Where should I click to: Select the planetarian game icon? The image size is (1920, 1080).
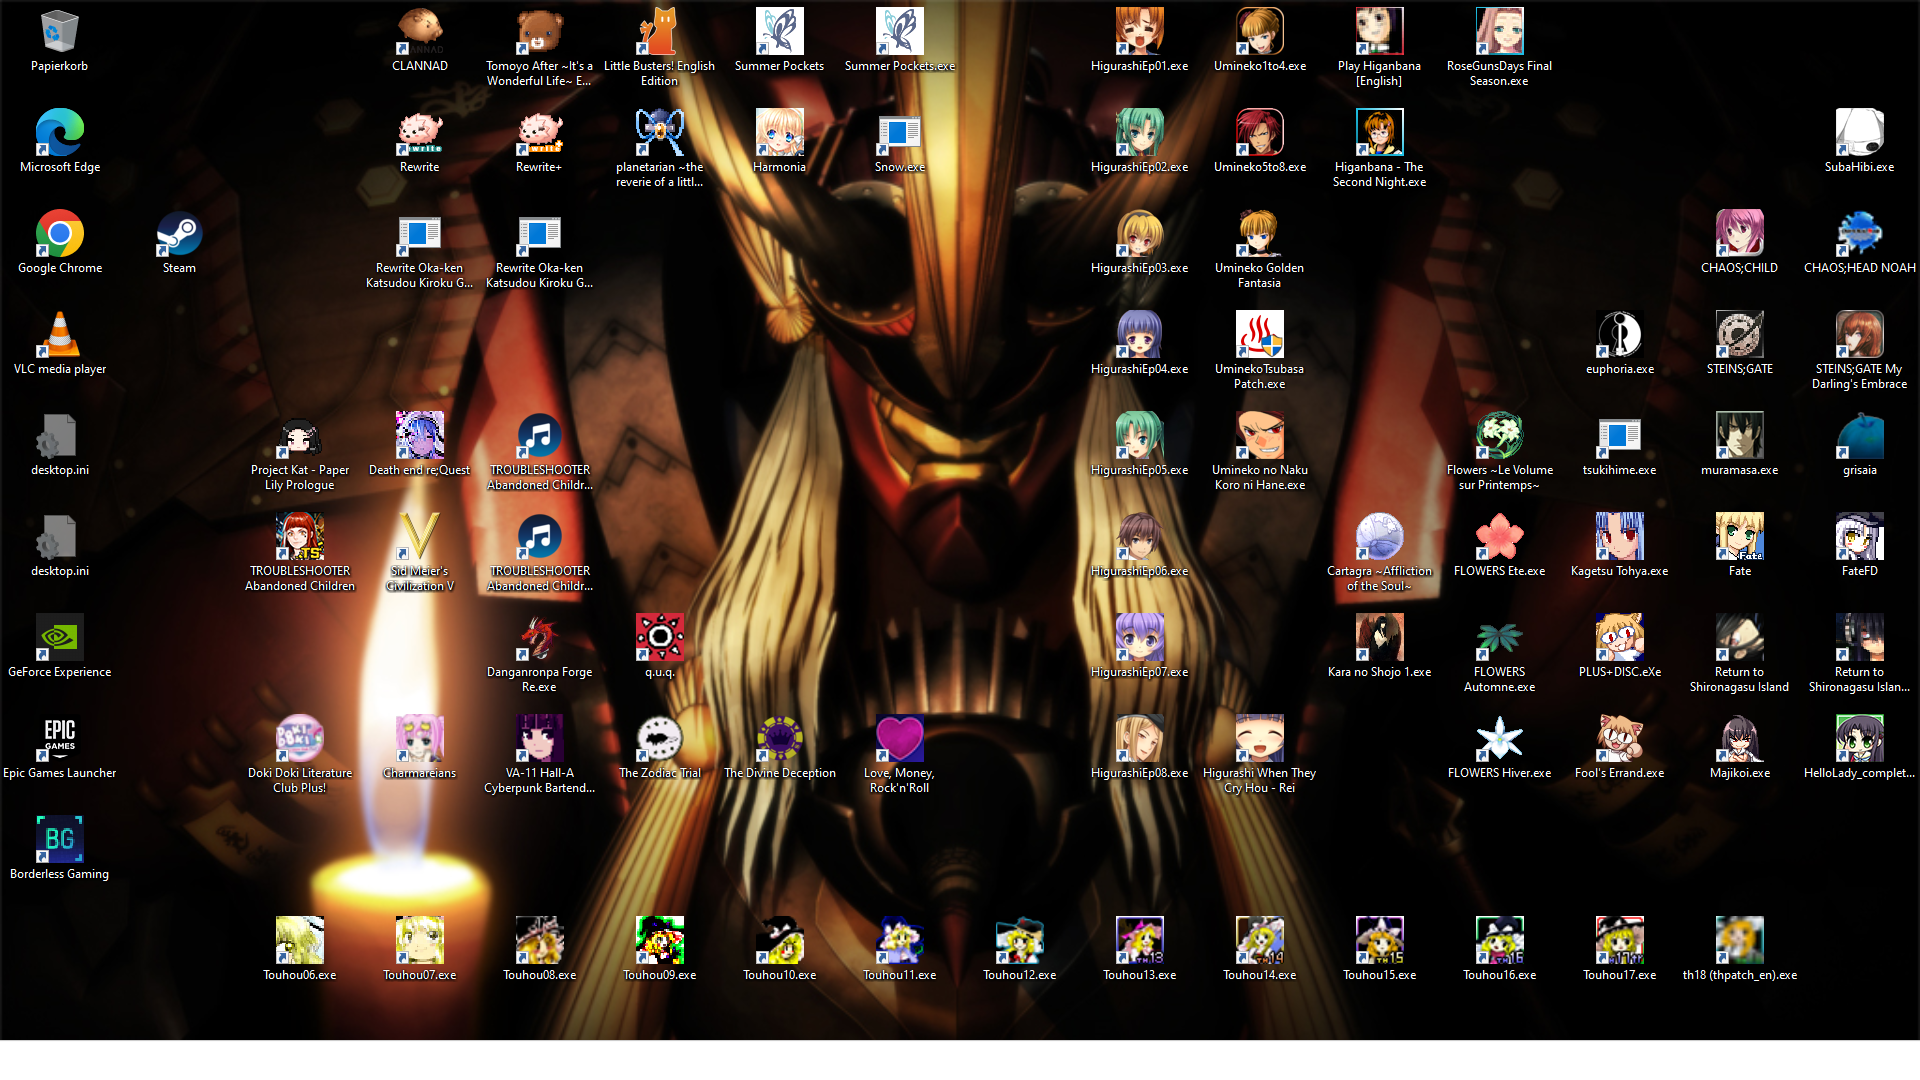point(659,133)
